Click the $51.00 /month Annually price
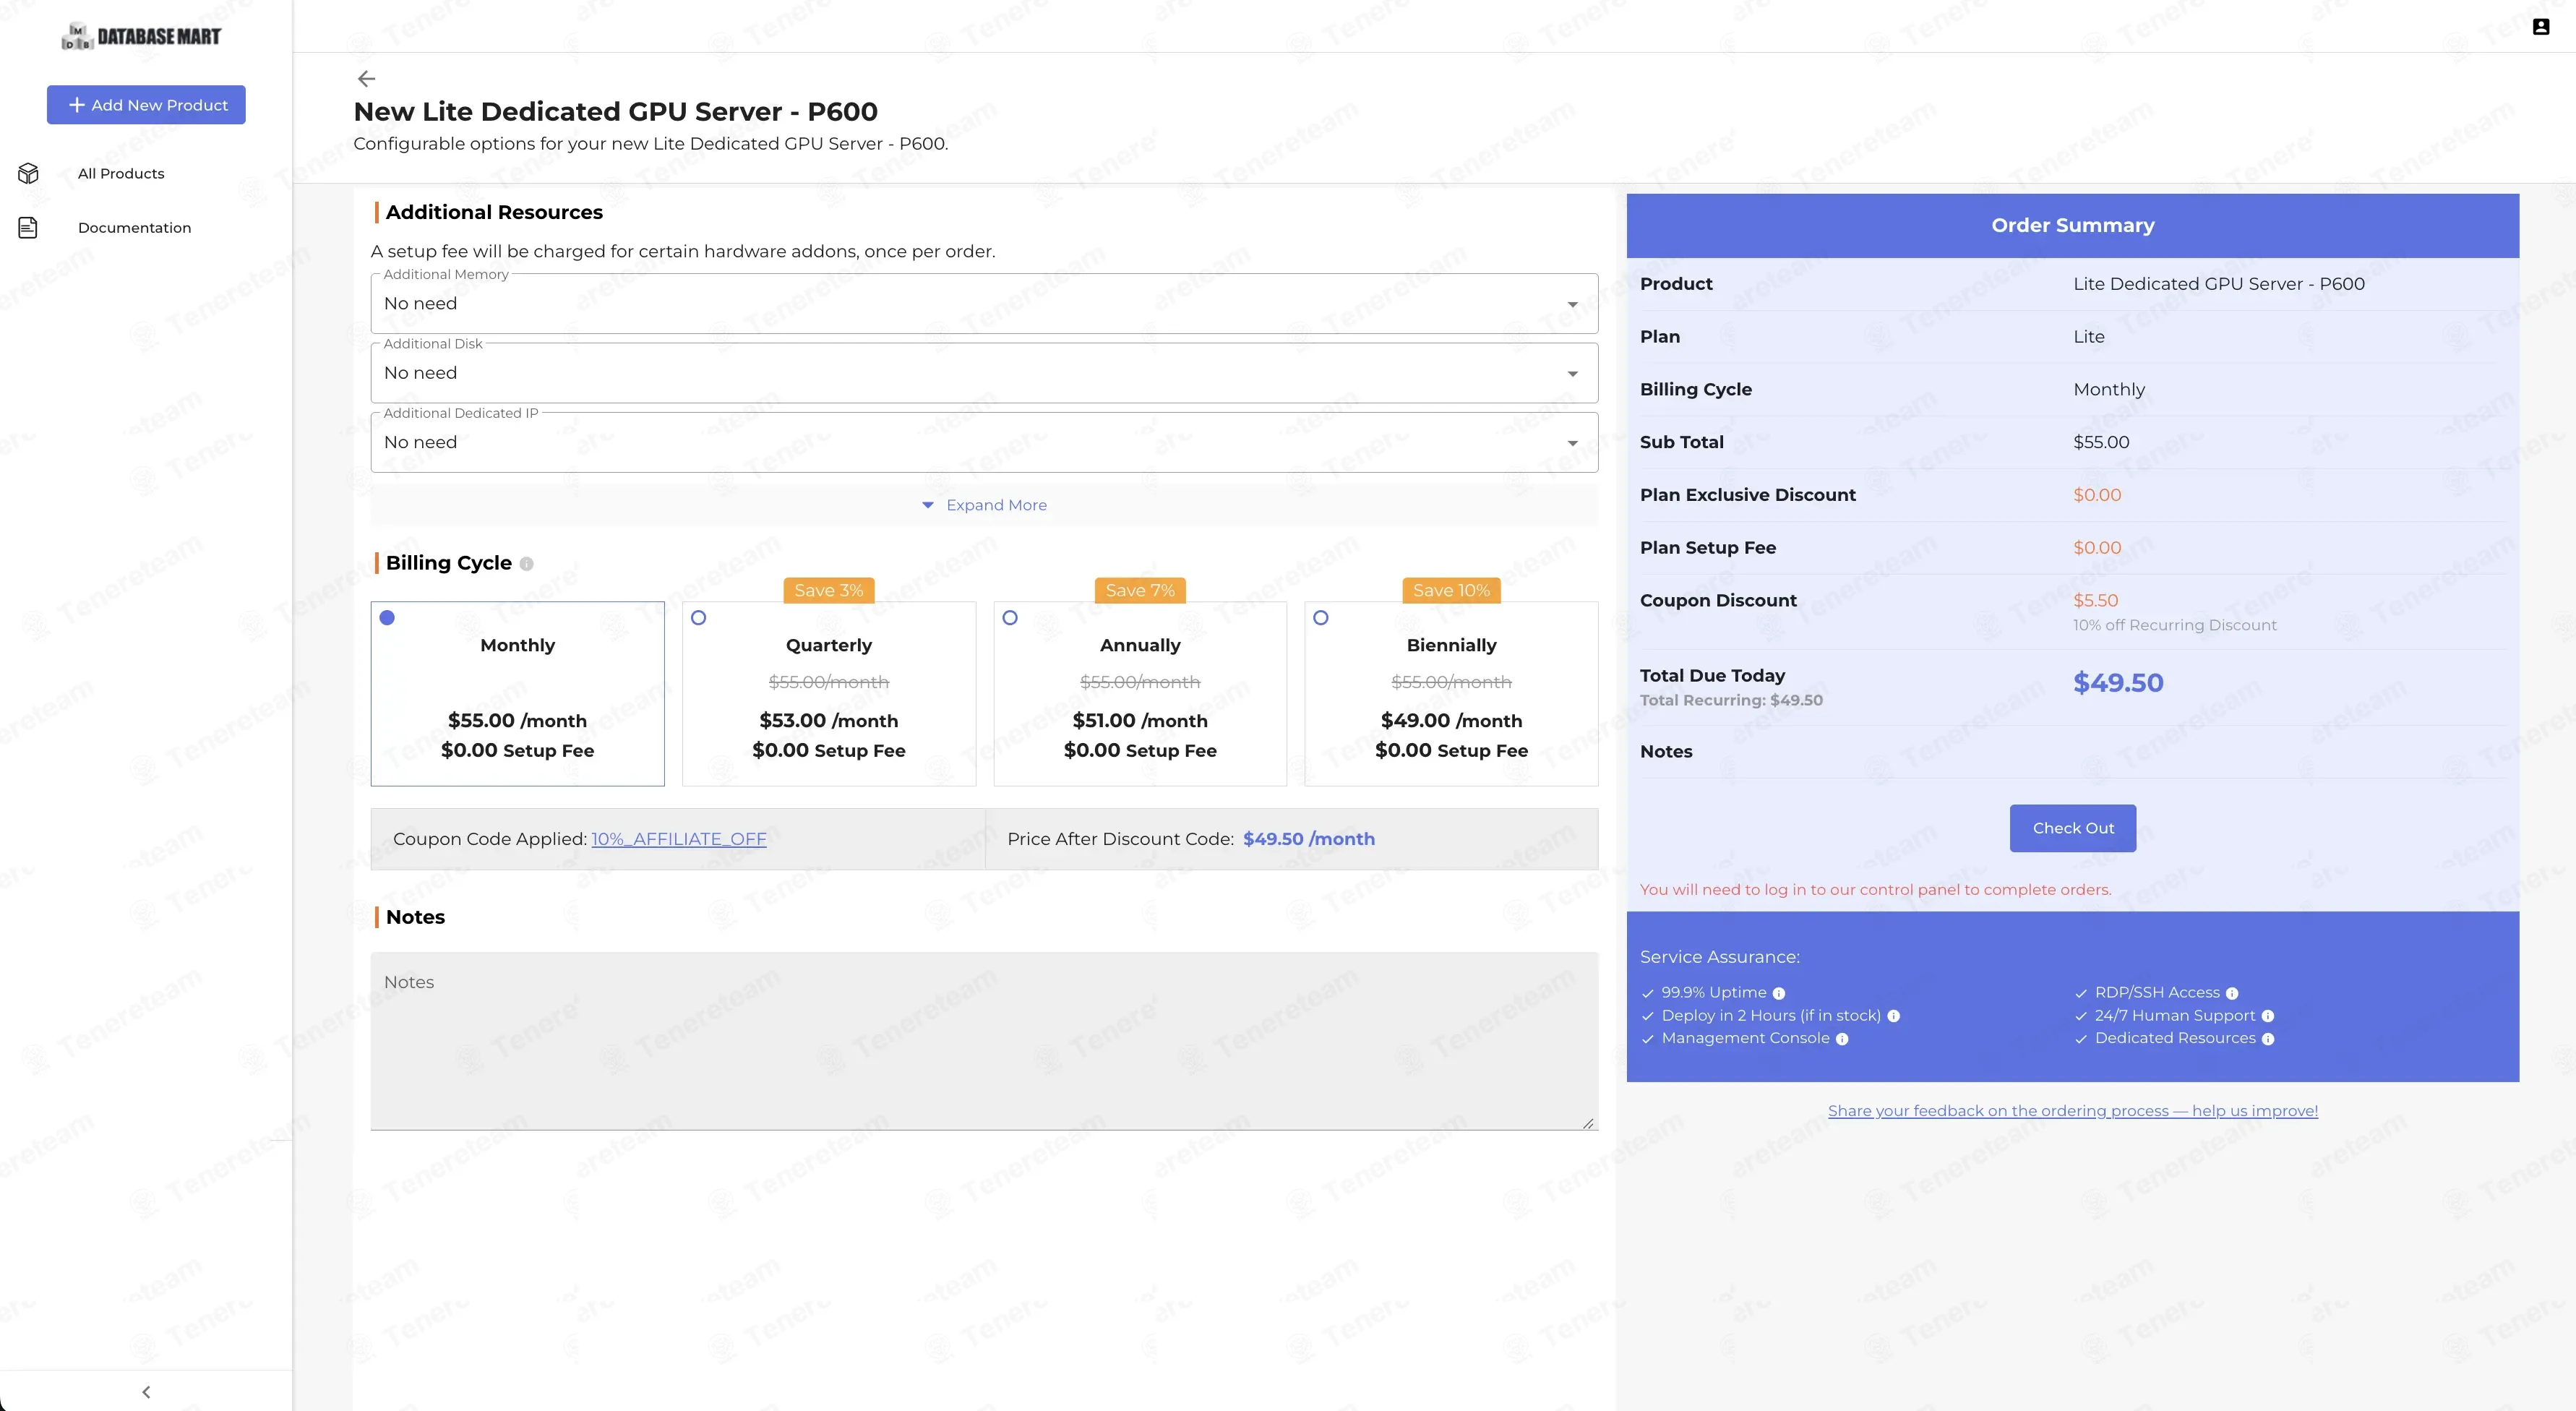 [x=1140, y=721]
